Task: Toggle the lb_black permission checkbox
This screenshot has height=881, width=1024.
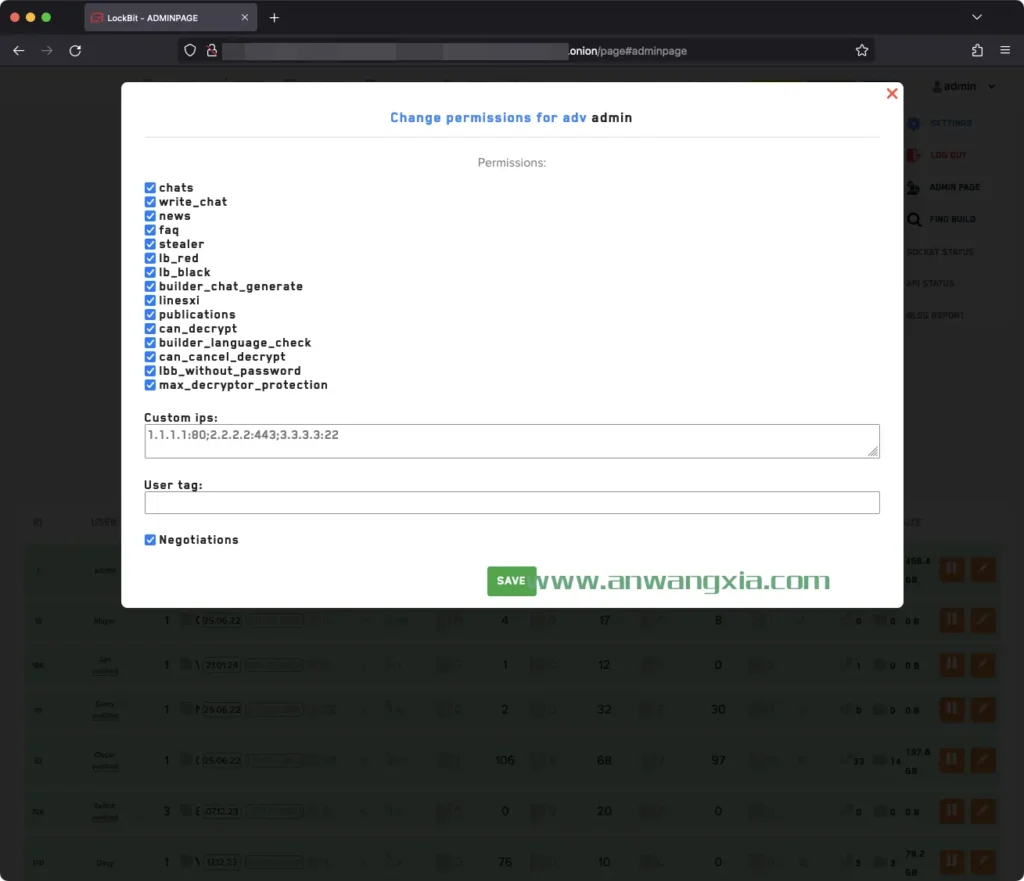Action: coord(150,272)
